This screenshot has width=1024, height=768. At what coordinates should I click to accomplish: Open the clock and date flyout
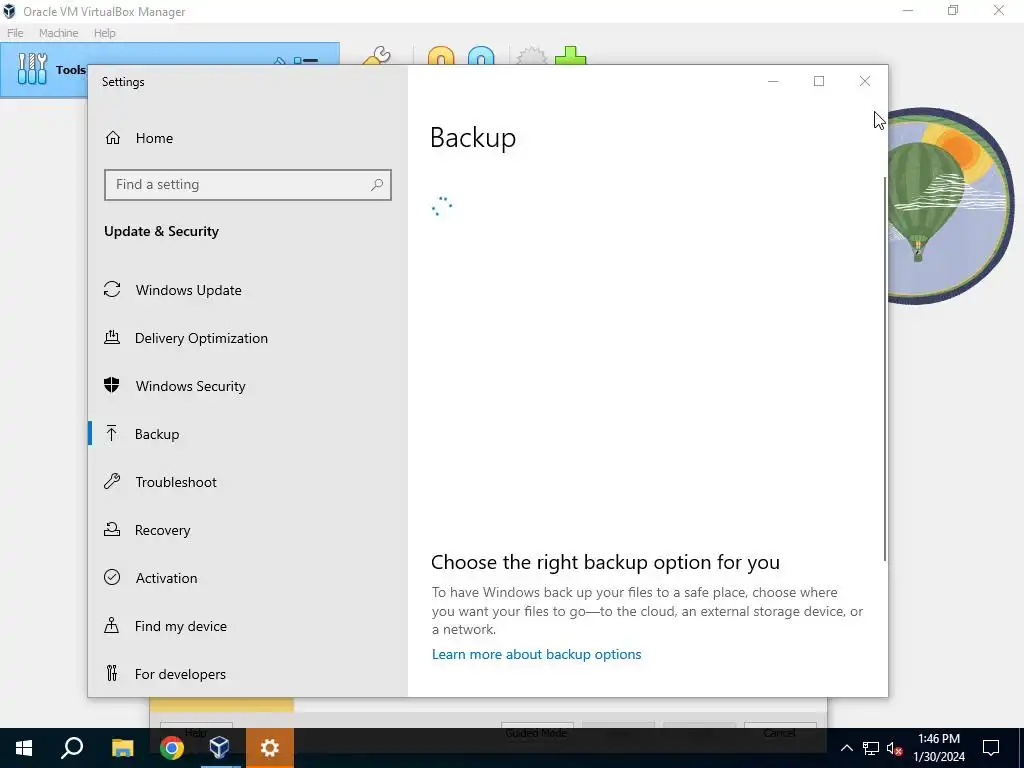point(938,748)
